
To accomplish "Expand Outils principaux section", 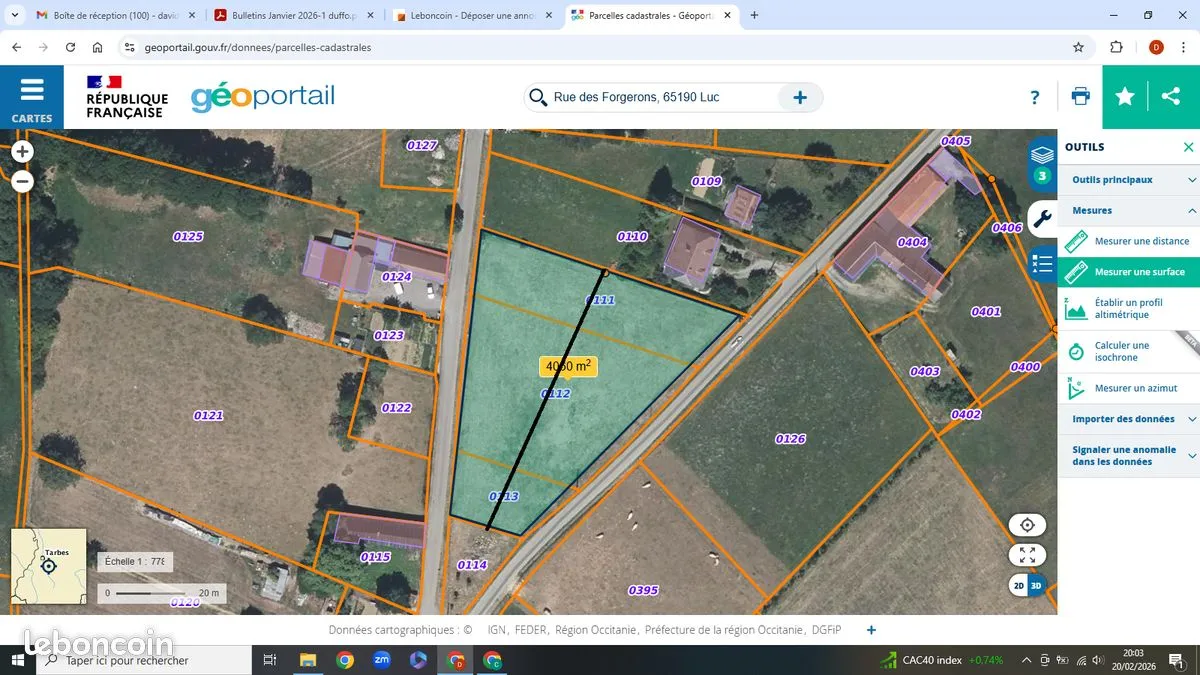I will (1128, 180).
